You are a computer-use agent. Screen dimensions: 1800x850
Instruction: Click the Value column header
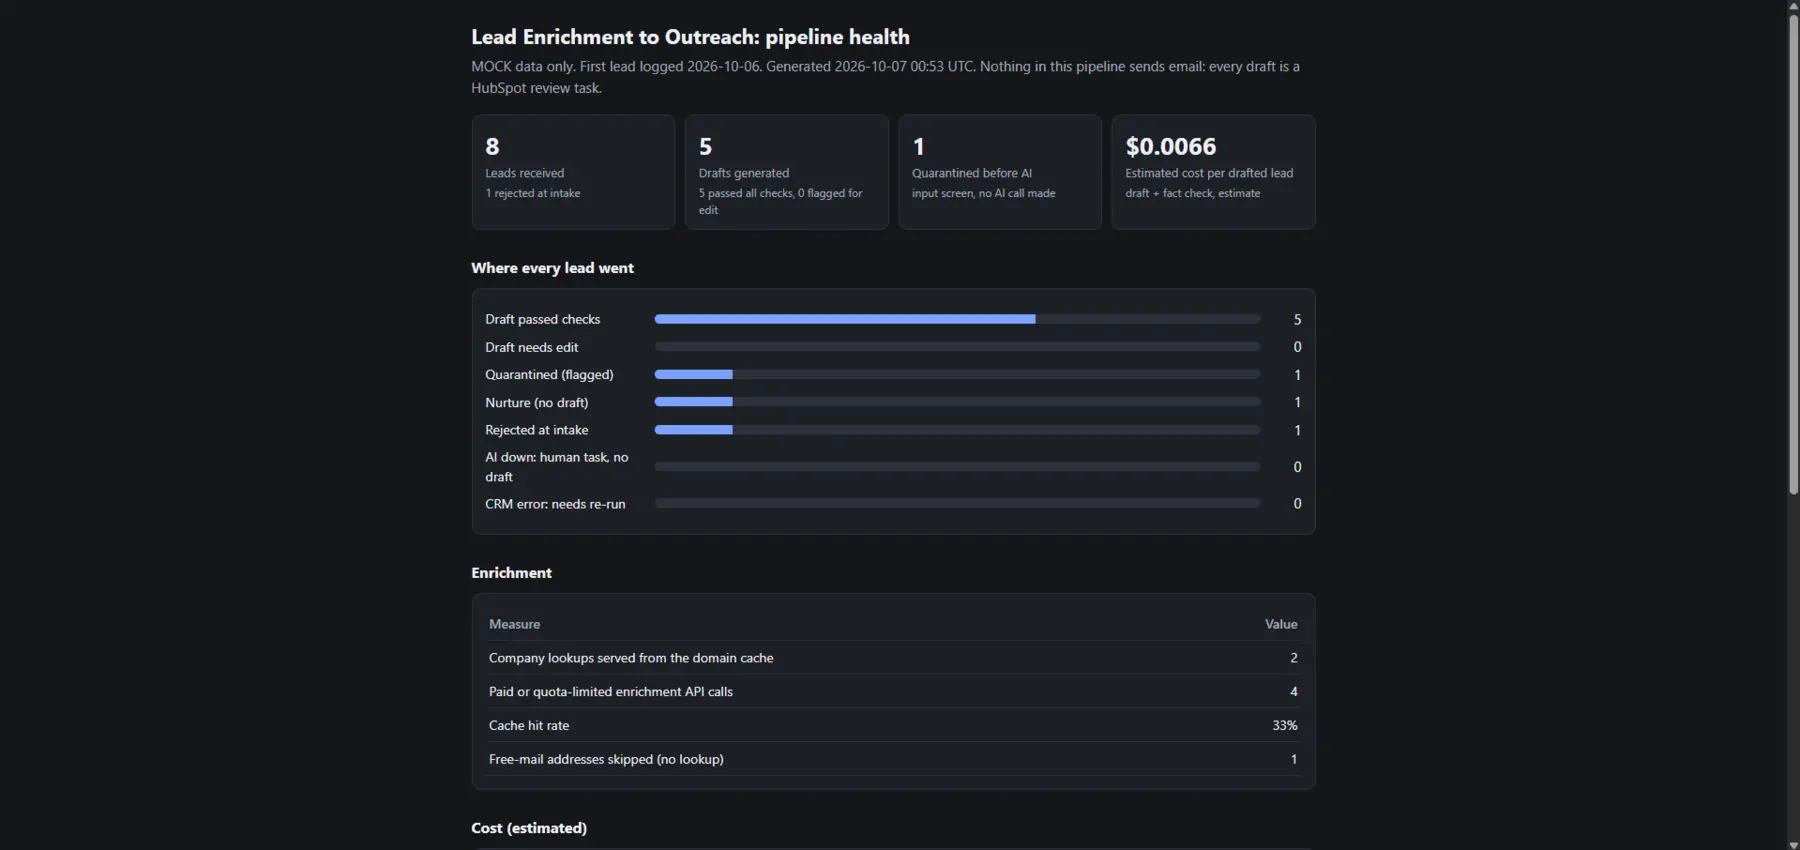click(x=1281, y=624)
